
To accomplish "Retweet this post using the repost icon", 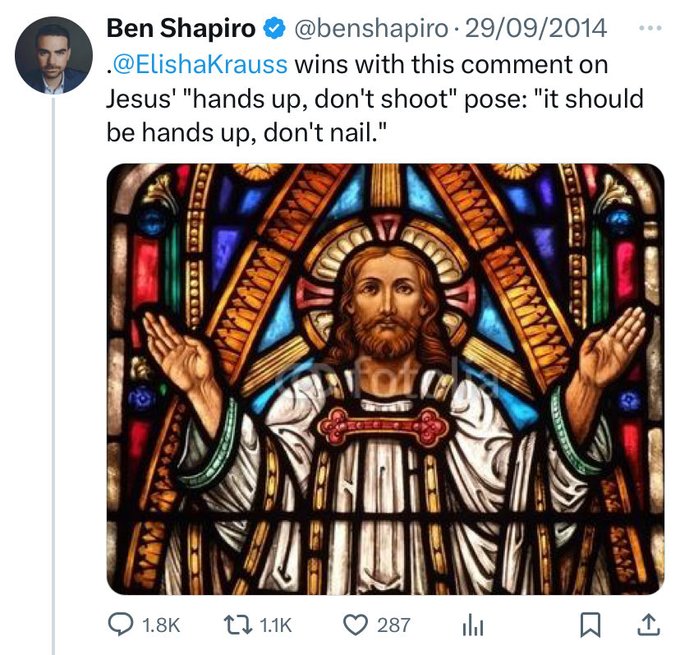I will coord(238,625).
